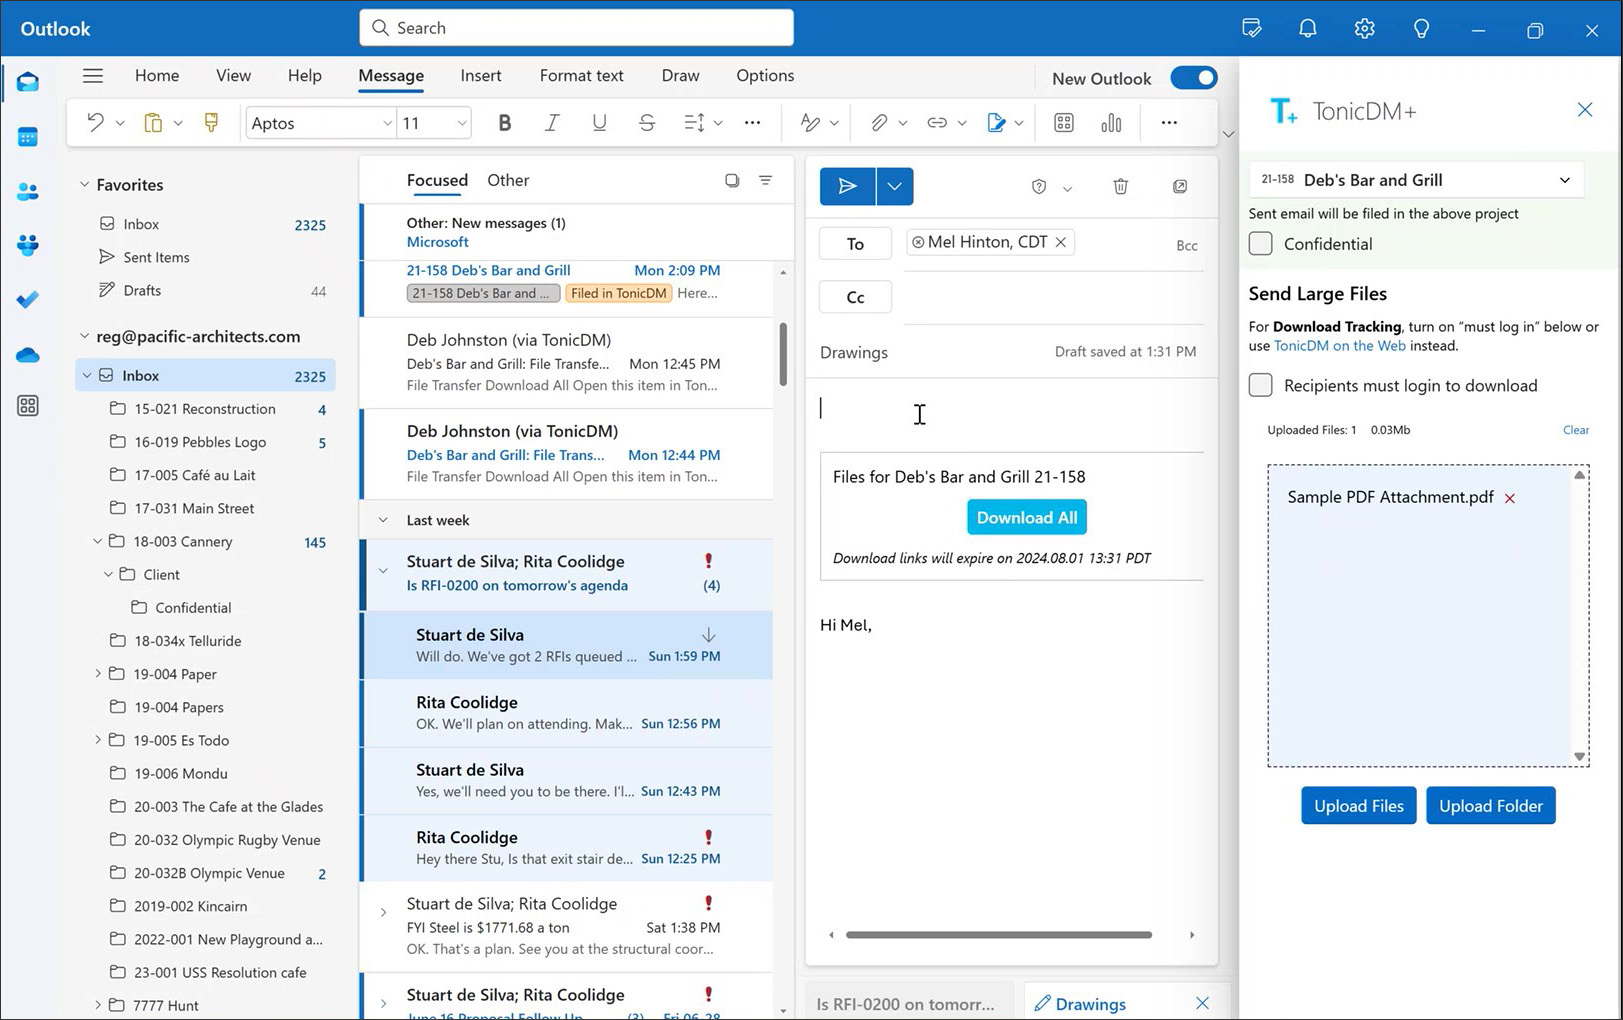This screenshot has height=1020, width=1623.
Task: Collapse the Last week group
Action: coord(383,520)
